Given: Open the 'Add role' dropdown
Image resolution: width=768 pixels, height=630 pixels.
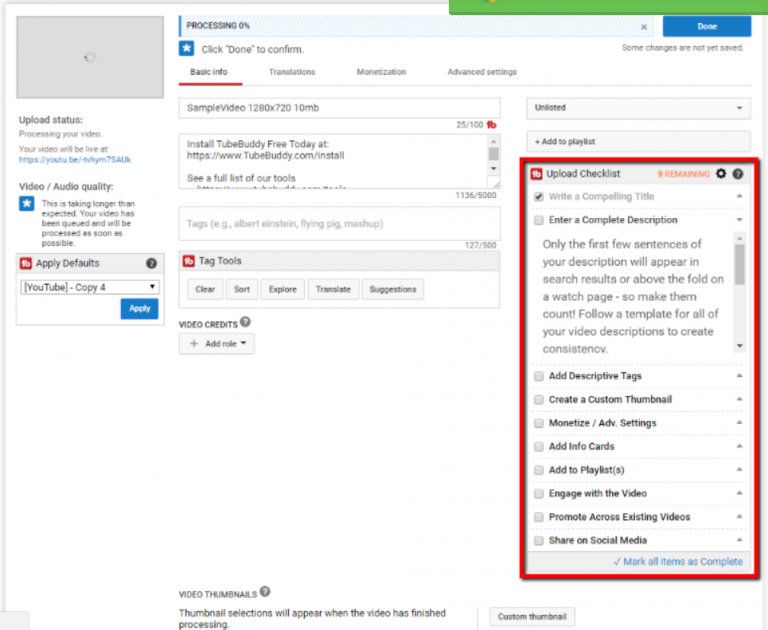Looking at the screenshot, I should [216, 343].
